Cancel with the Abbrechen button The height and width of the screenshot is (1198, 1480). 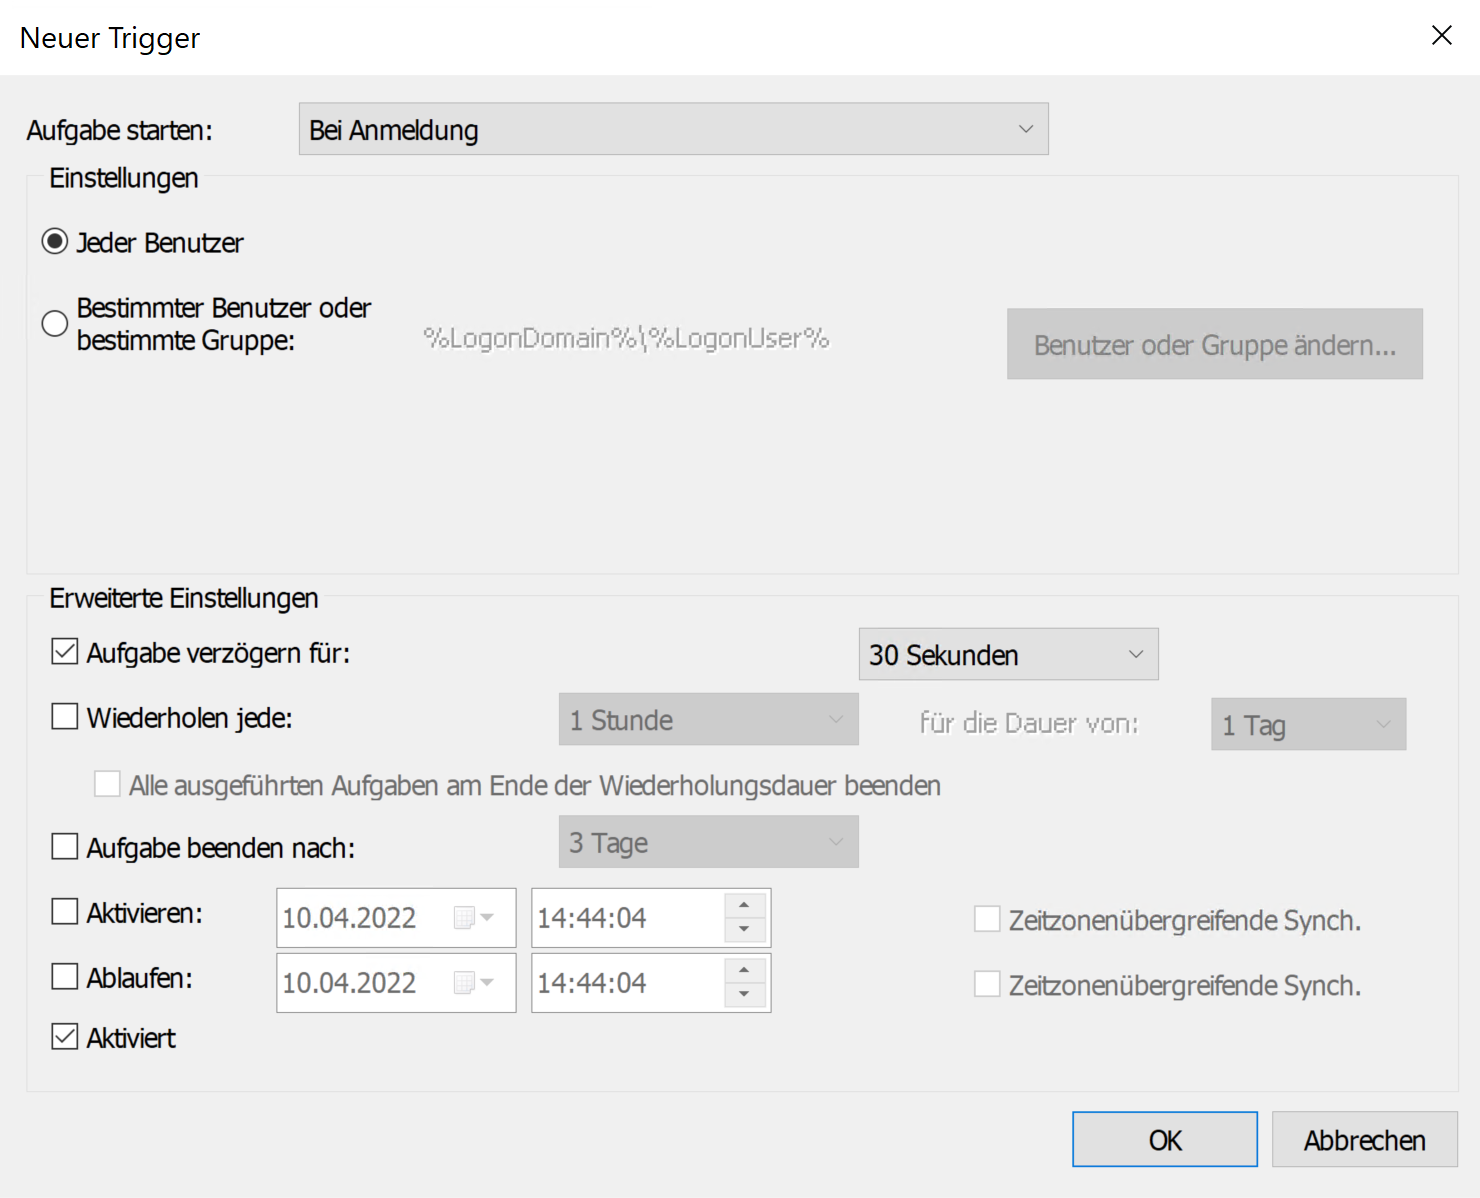point(1365,1139)
